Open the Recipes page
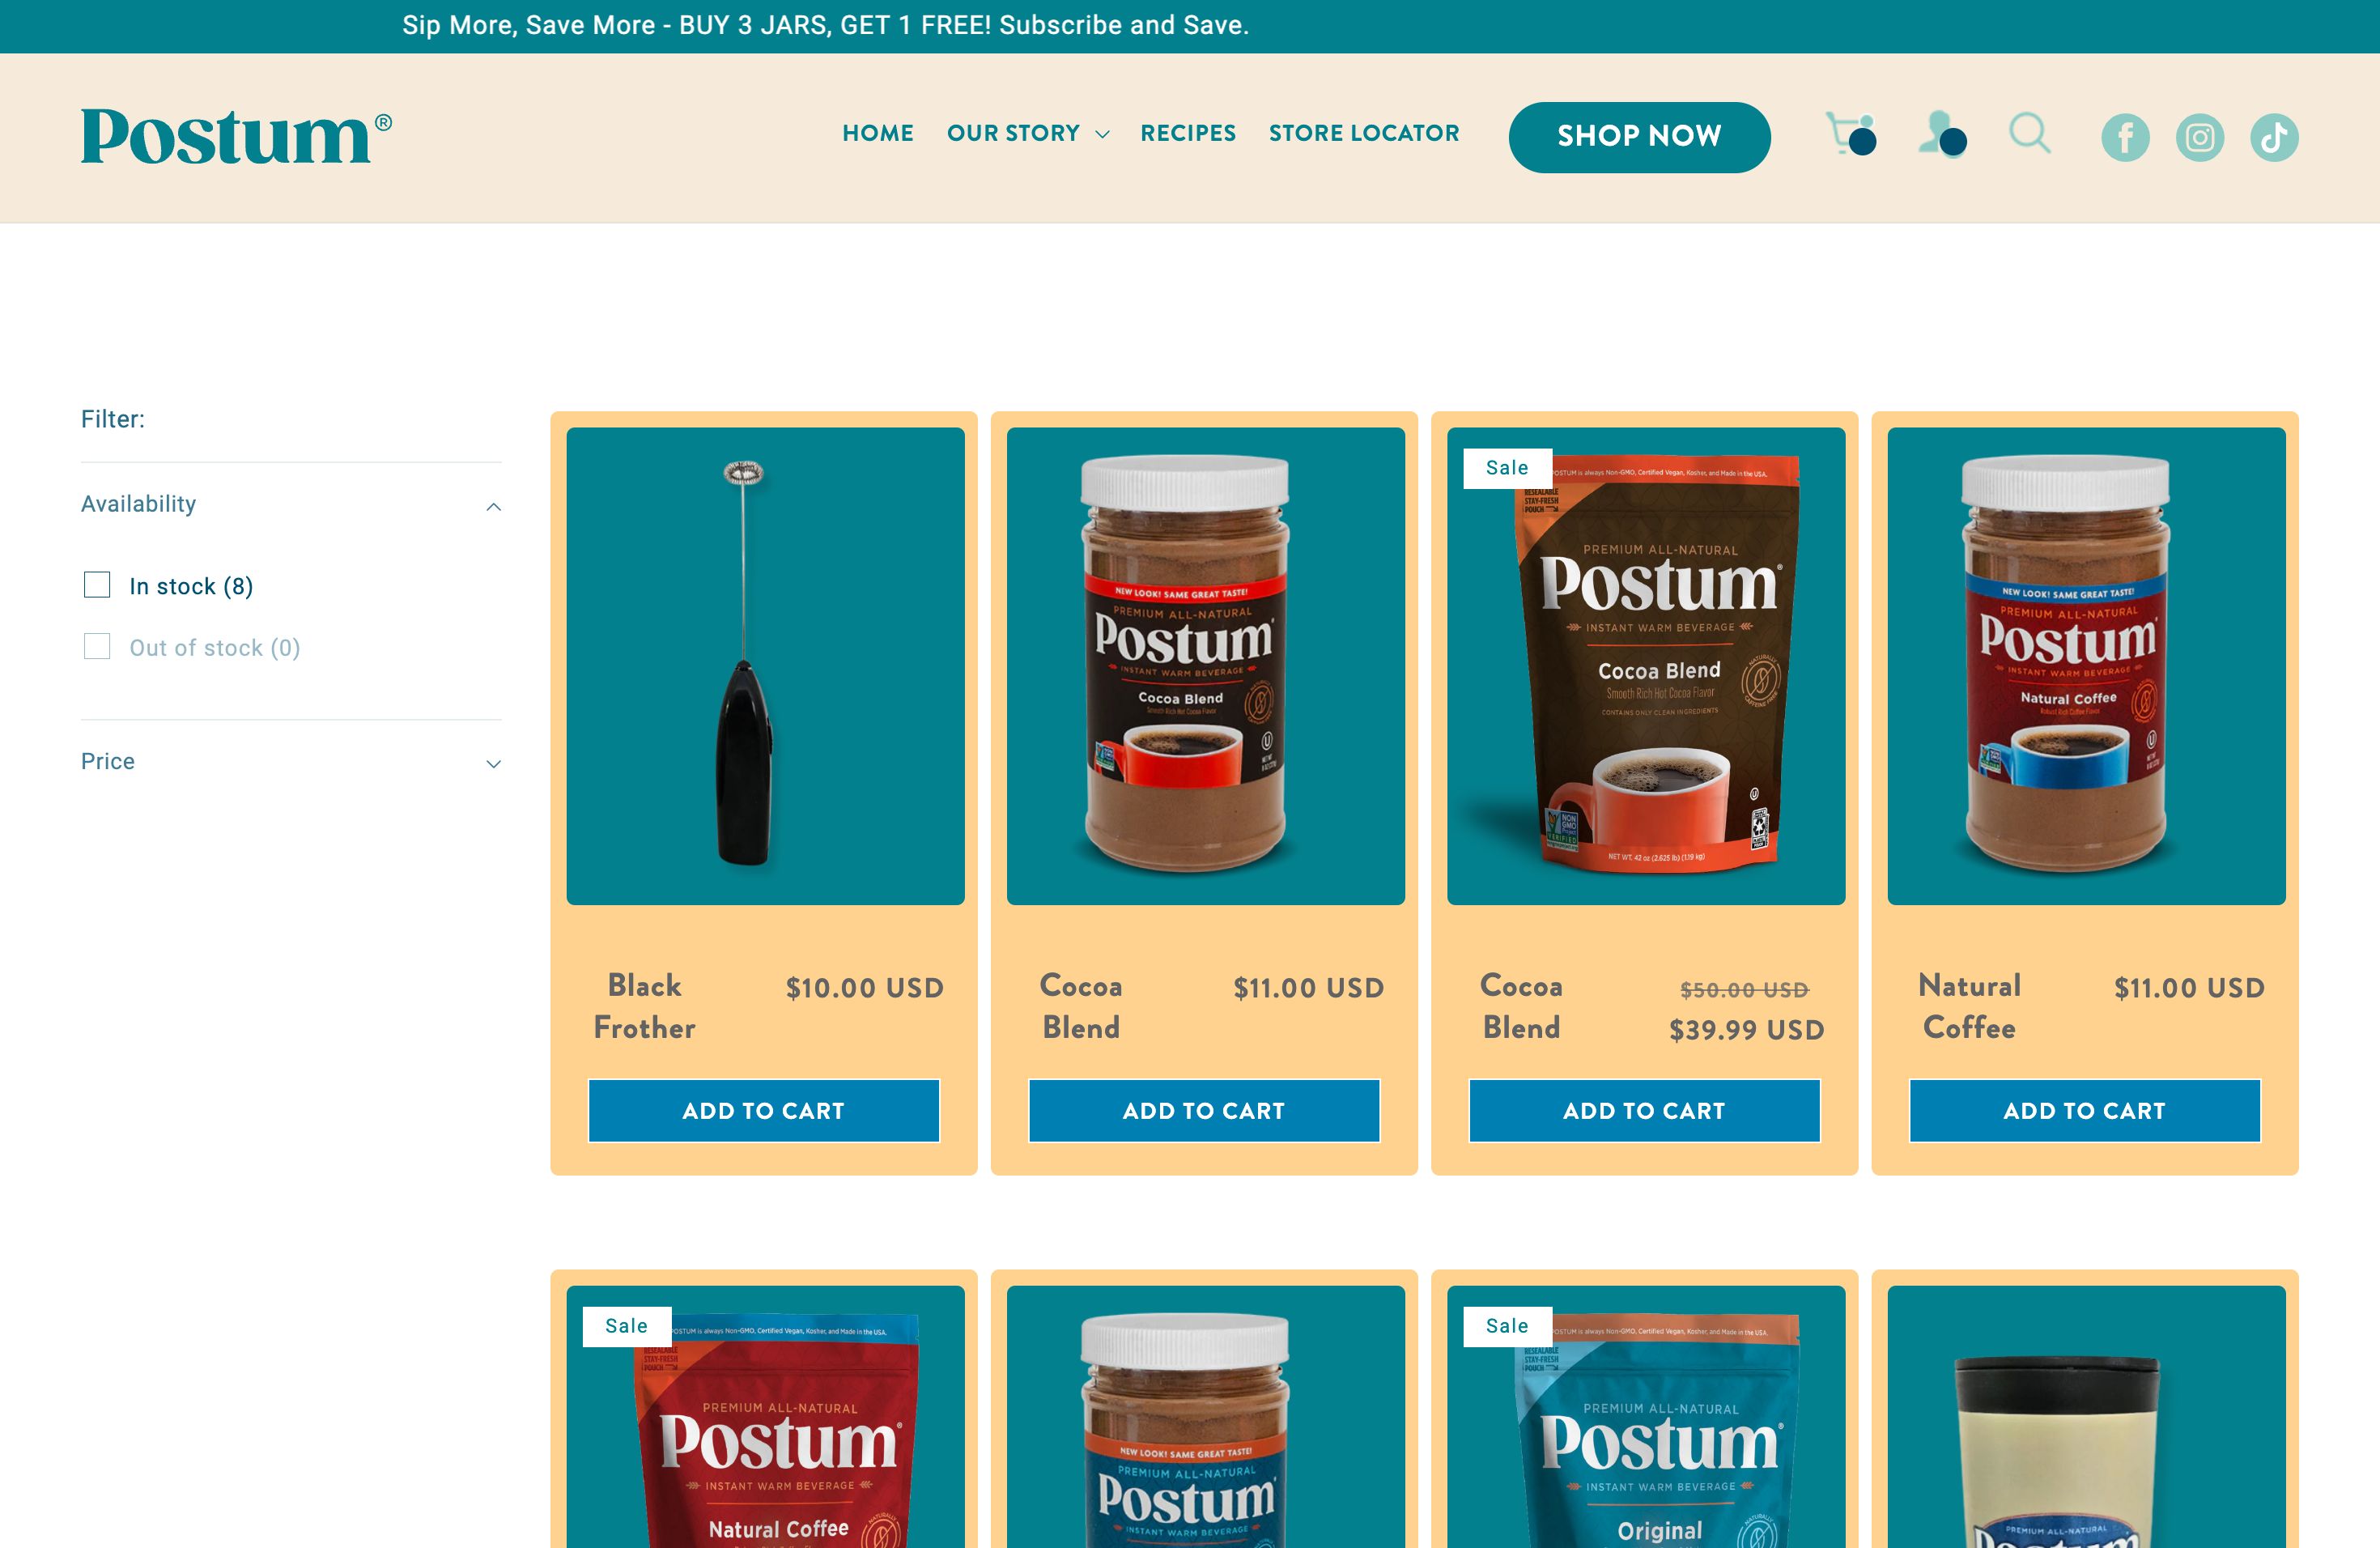 (1188, 133)
